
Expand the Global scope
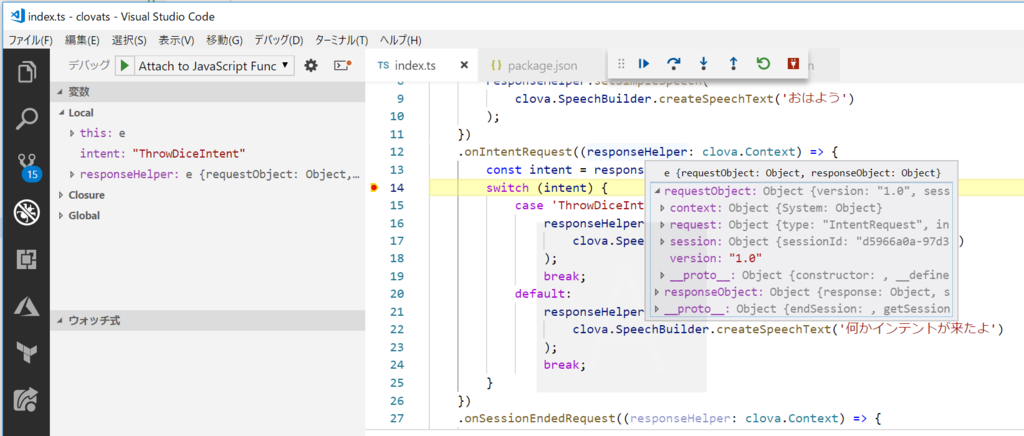[x=60, y=215]
